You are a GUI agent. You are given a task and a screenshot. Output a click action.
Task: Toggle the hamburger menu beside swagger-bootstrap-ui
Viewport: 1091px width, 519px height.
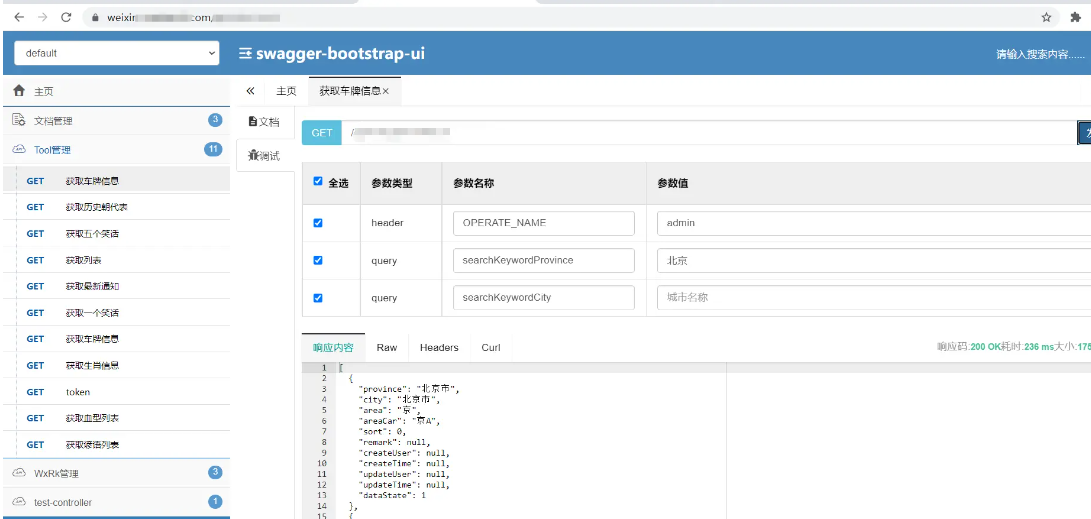point(245,53)
